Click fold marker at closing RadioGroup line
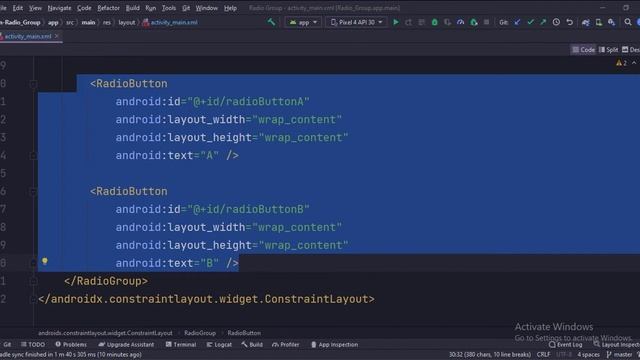 33,281
